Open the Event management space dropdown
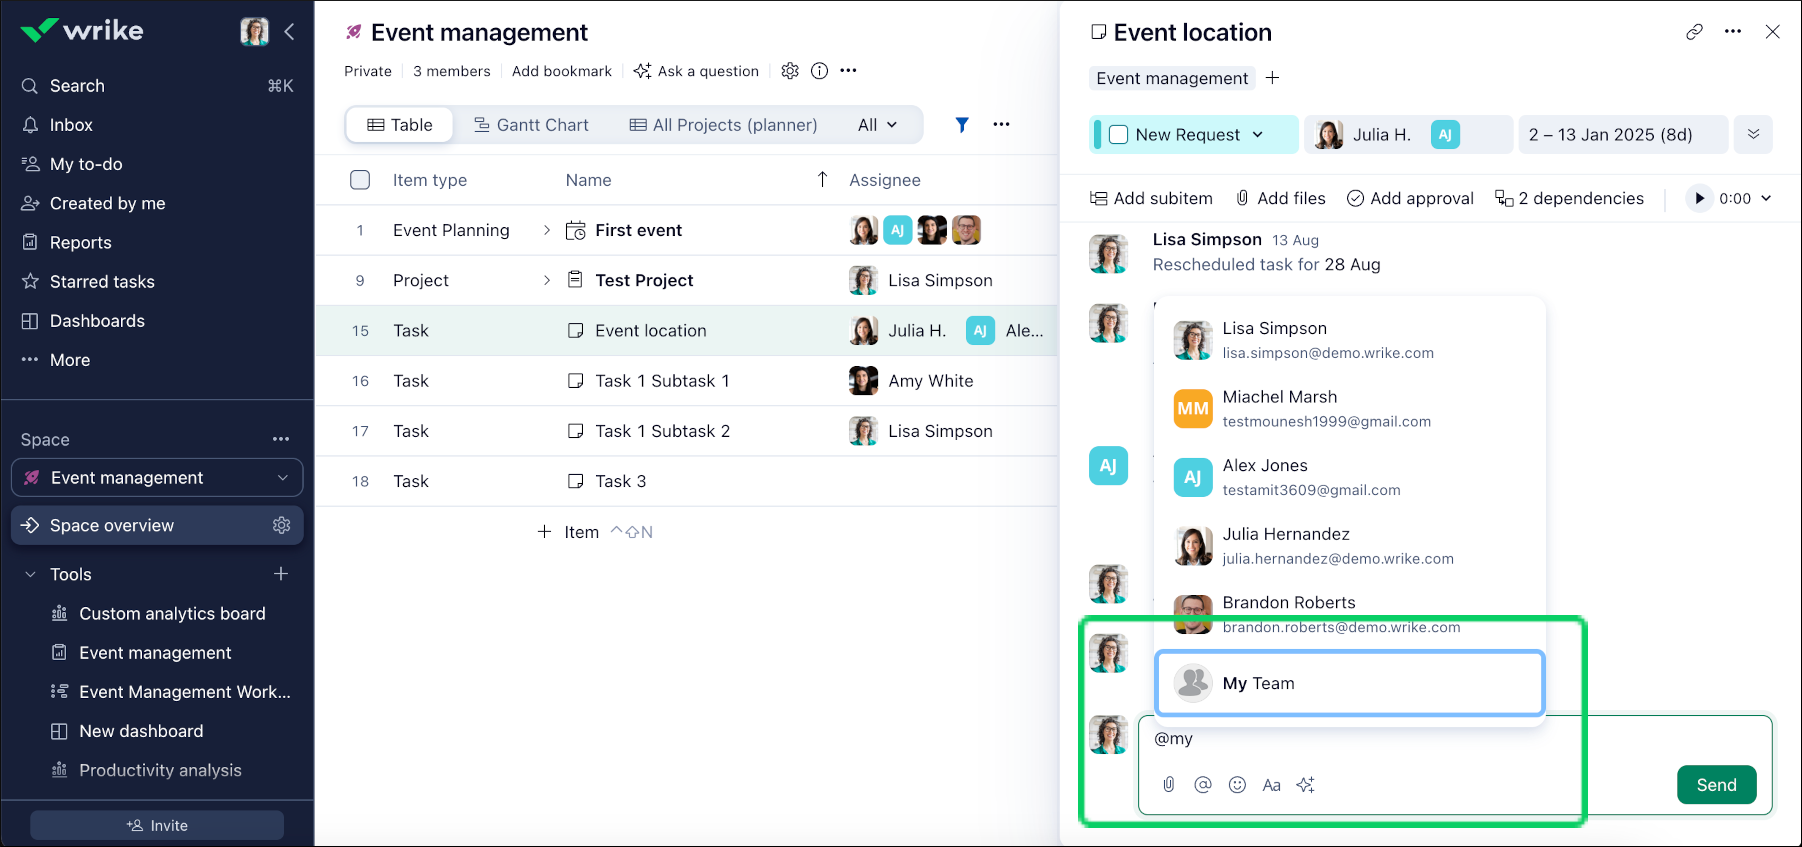This screenshot has width=1802, height=847. [283, 478]
